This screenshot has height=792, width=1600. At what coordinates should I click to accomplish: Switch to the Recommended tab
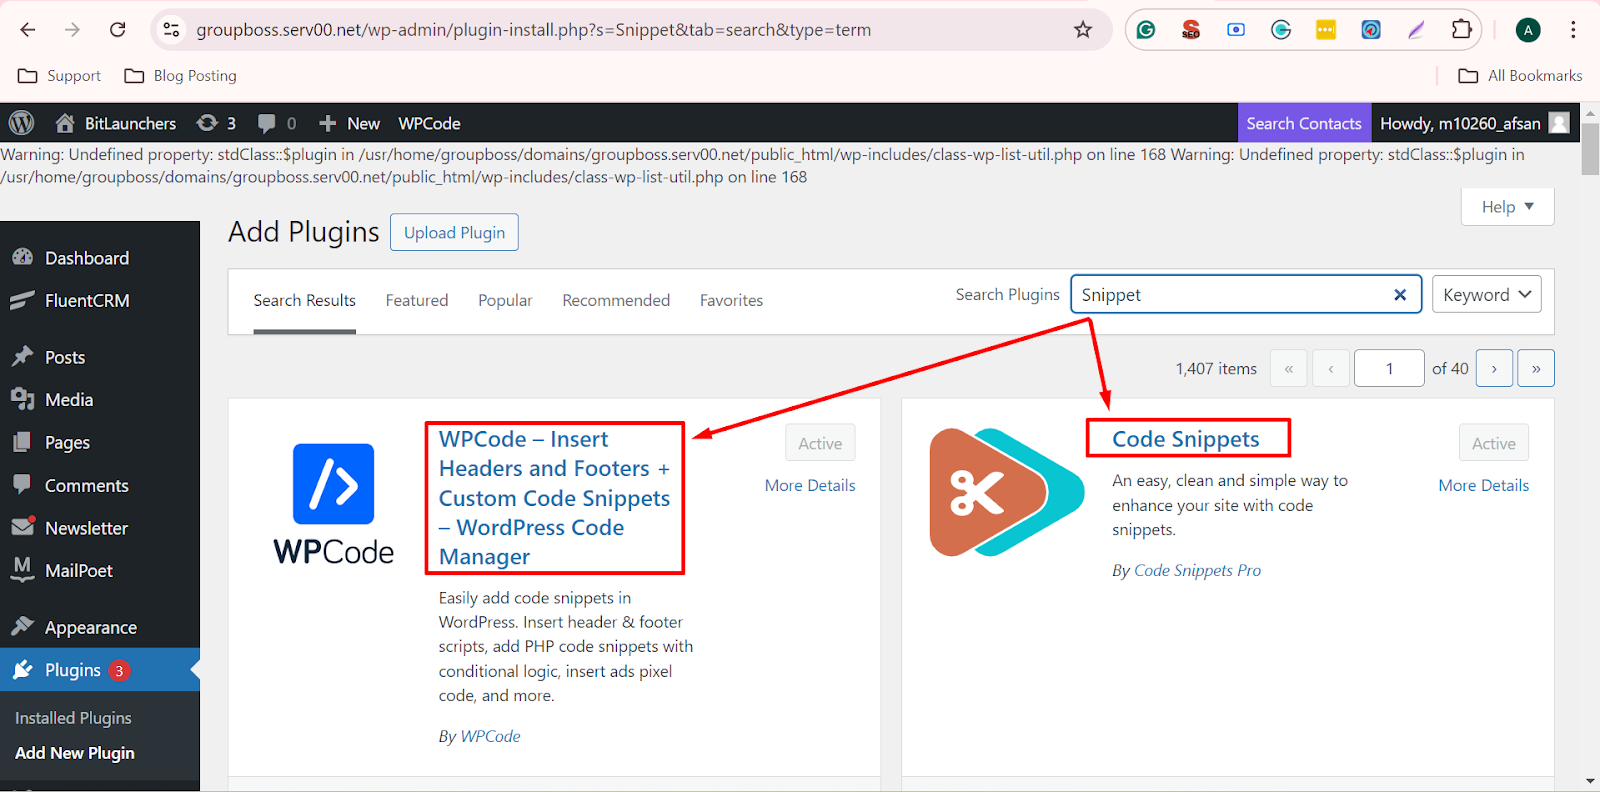click(616, 300)
